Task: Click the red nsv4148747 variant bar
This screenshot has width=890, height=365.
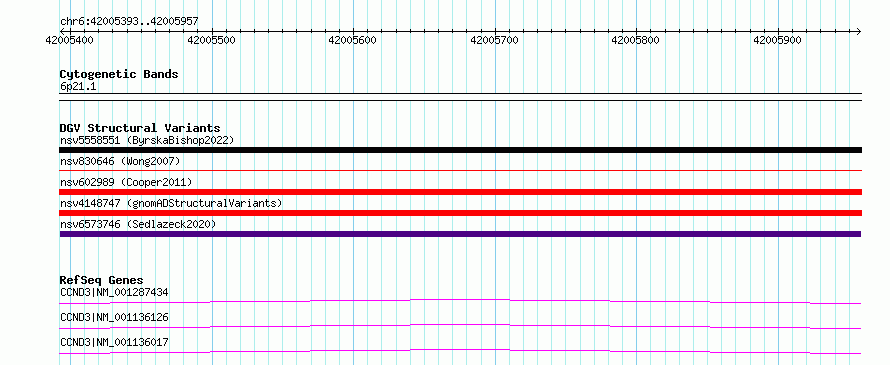Action: 460,213
